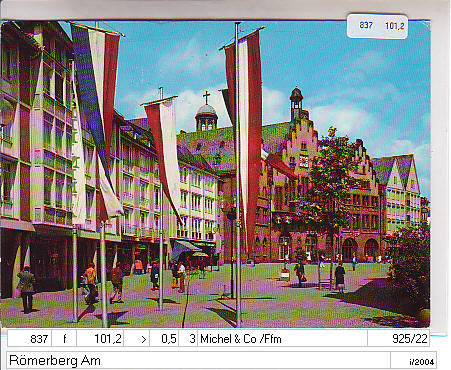Click the '>' arrow cell
The image size is (451, 370).
(137, 339)
